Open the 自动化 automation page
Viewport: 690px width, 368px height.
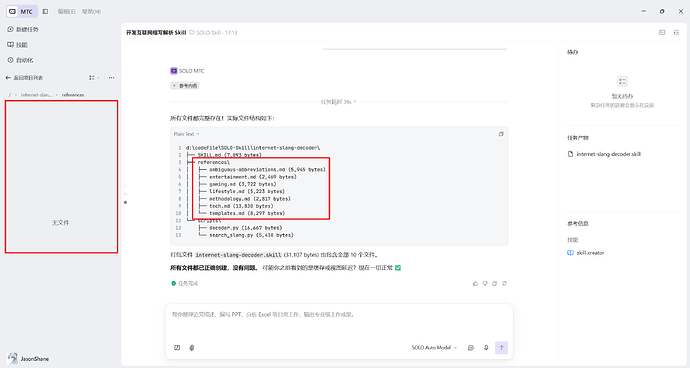pos(20,60)
